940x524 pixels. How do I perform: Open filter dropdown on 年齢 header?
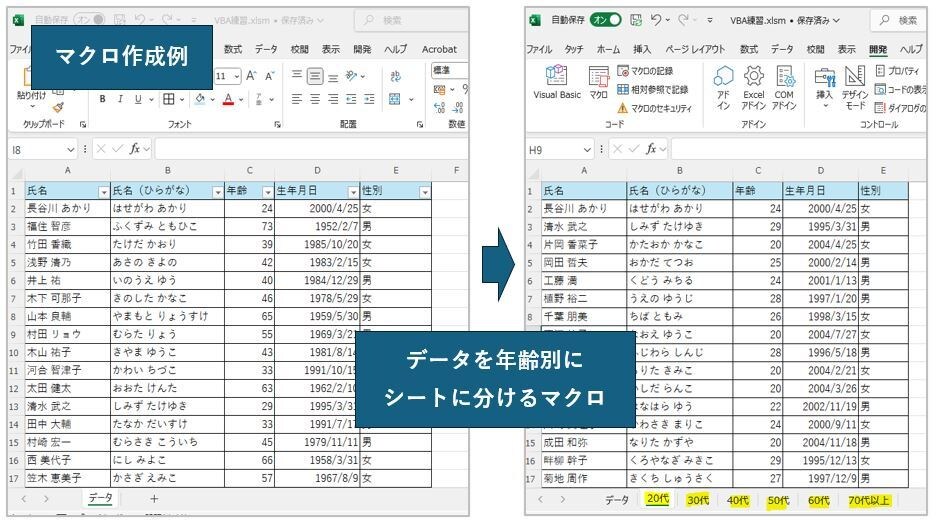[267, 192]
